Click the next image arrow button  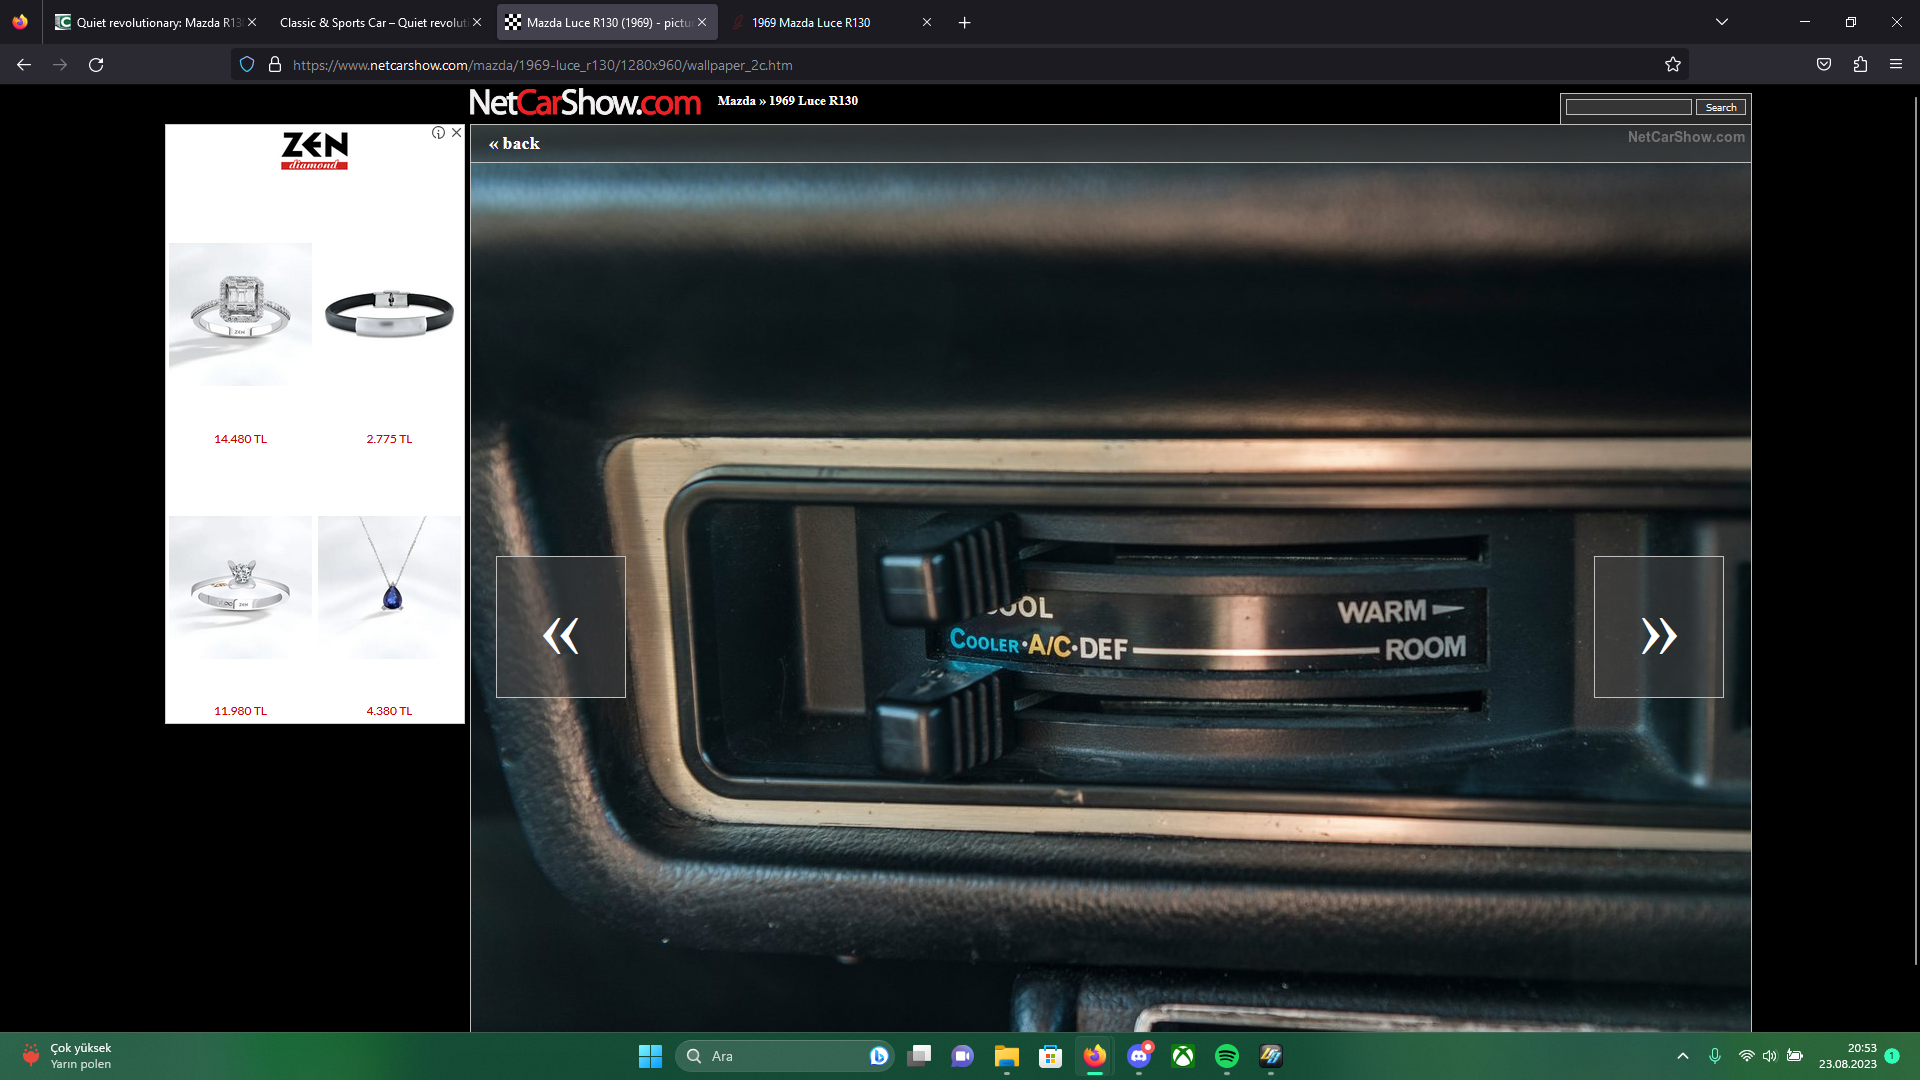pos(1658,627)
